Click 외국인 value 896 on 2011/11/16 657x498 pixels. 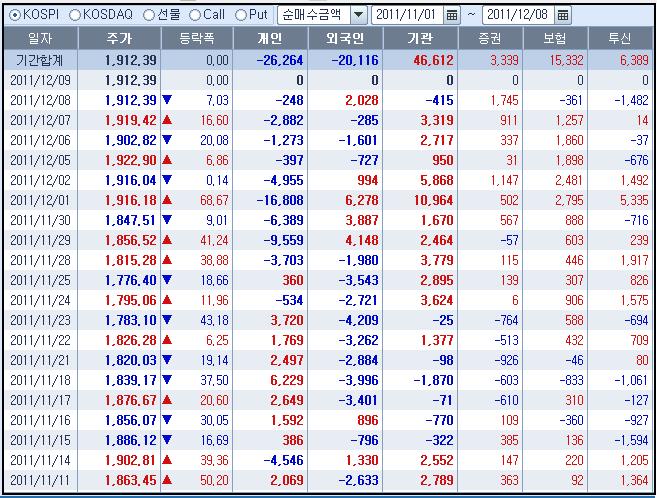[x=367, y=421]
